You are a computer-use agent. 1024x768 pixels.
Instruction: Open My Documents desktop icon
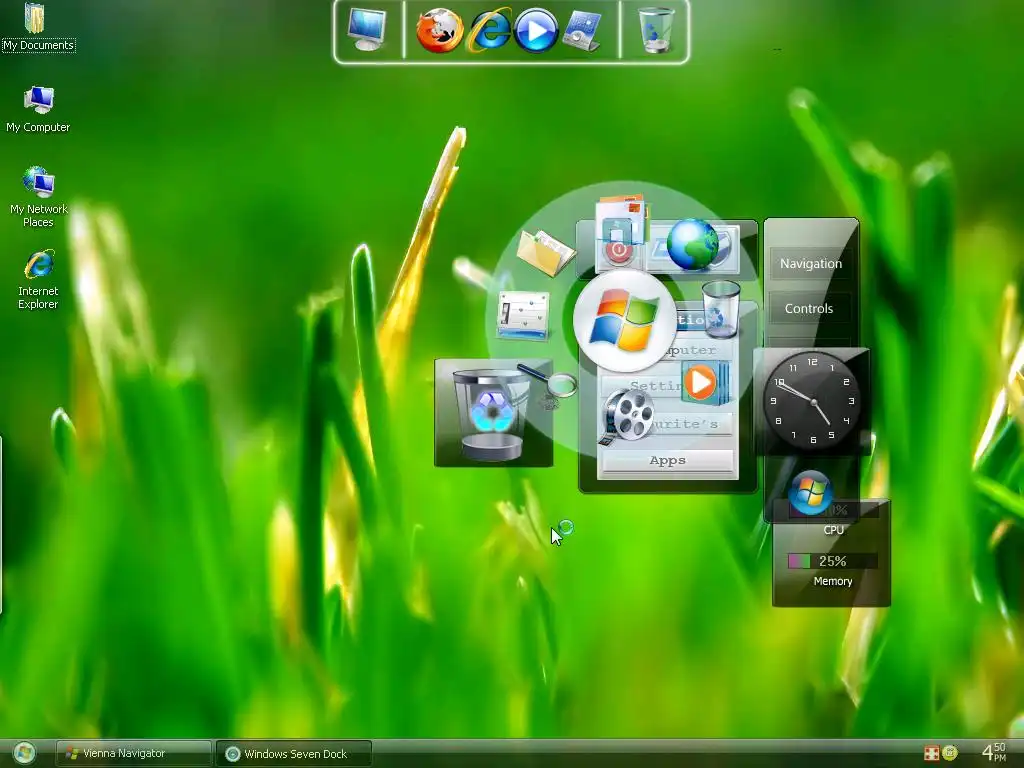[38, 27]
